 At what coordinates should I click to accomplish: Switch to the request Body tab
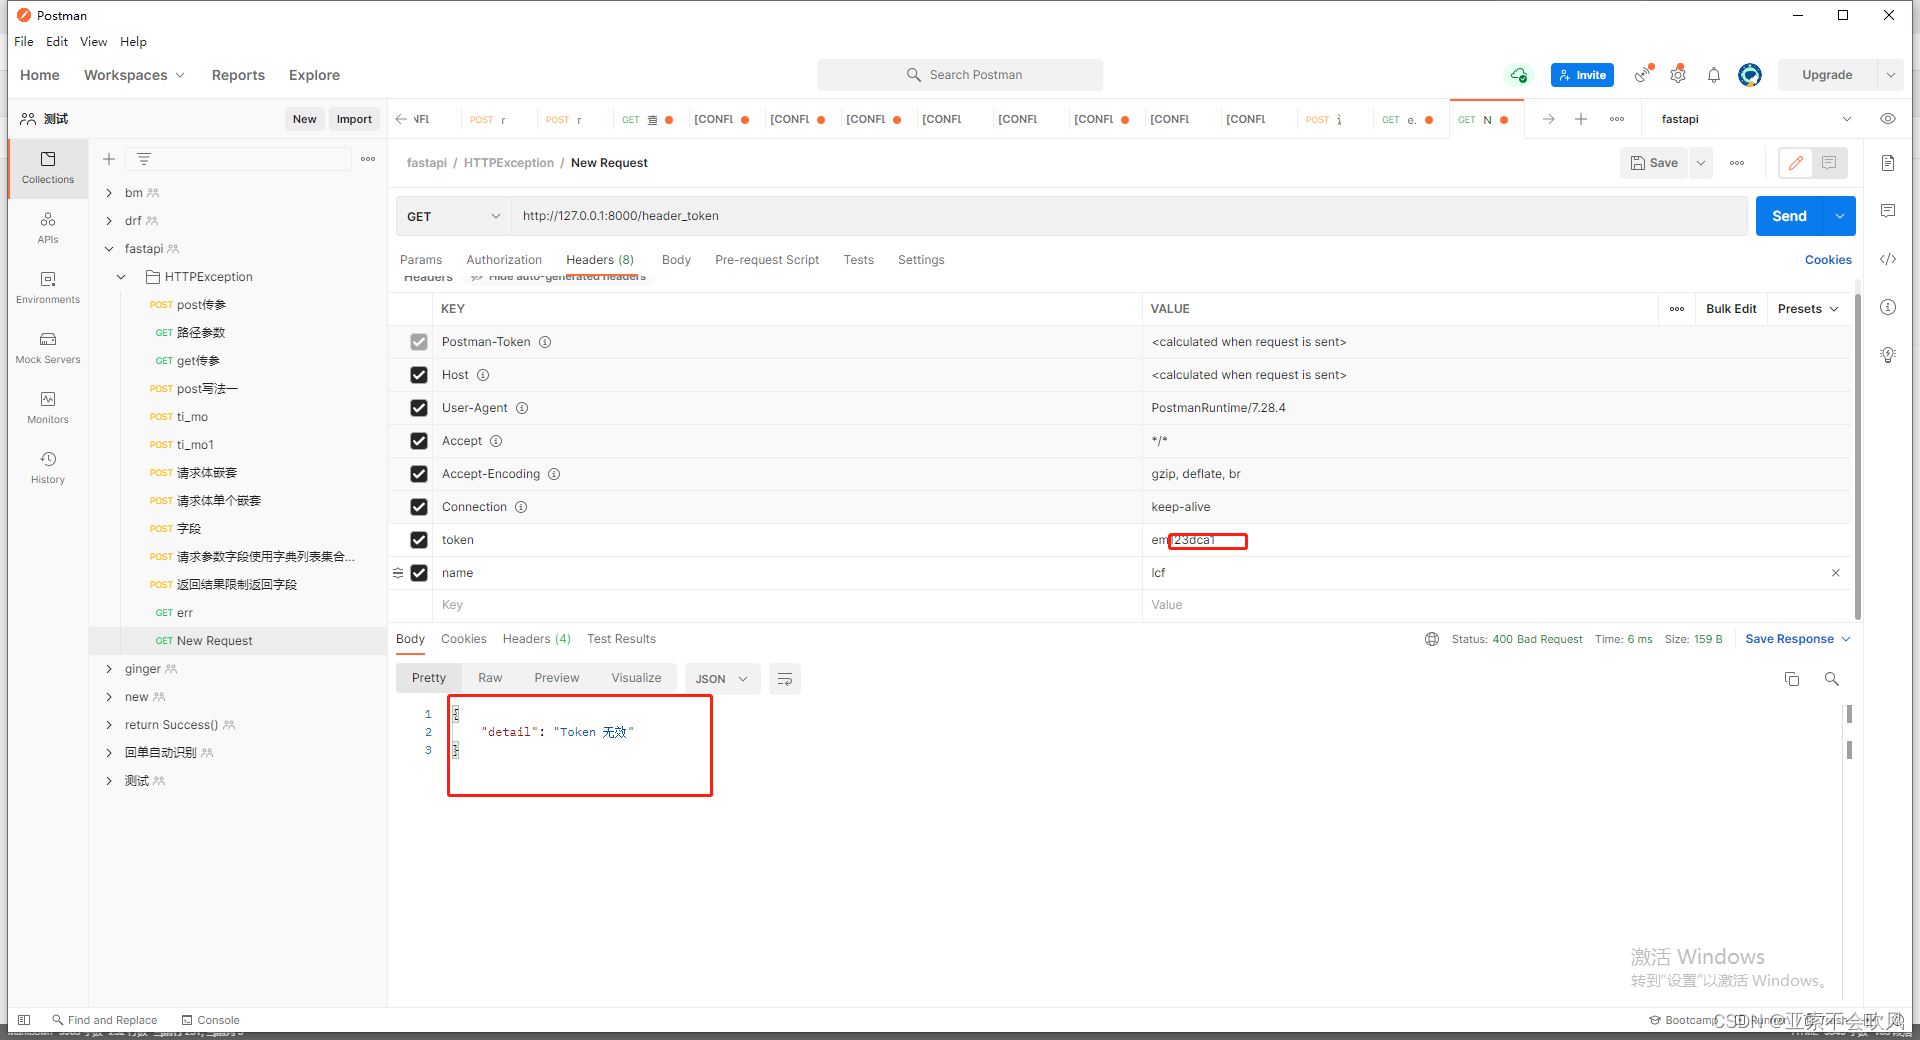pos(676,260)
